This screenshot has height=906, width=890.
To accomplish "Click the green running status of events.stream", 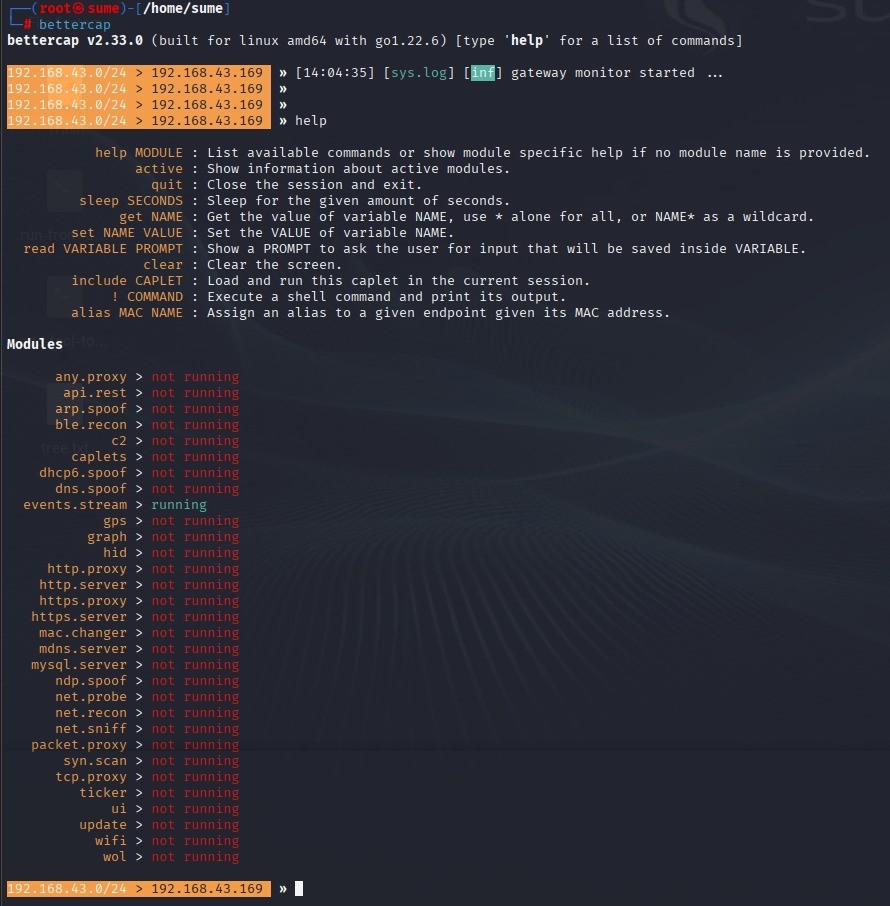I will (179, 505).
